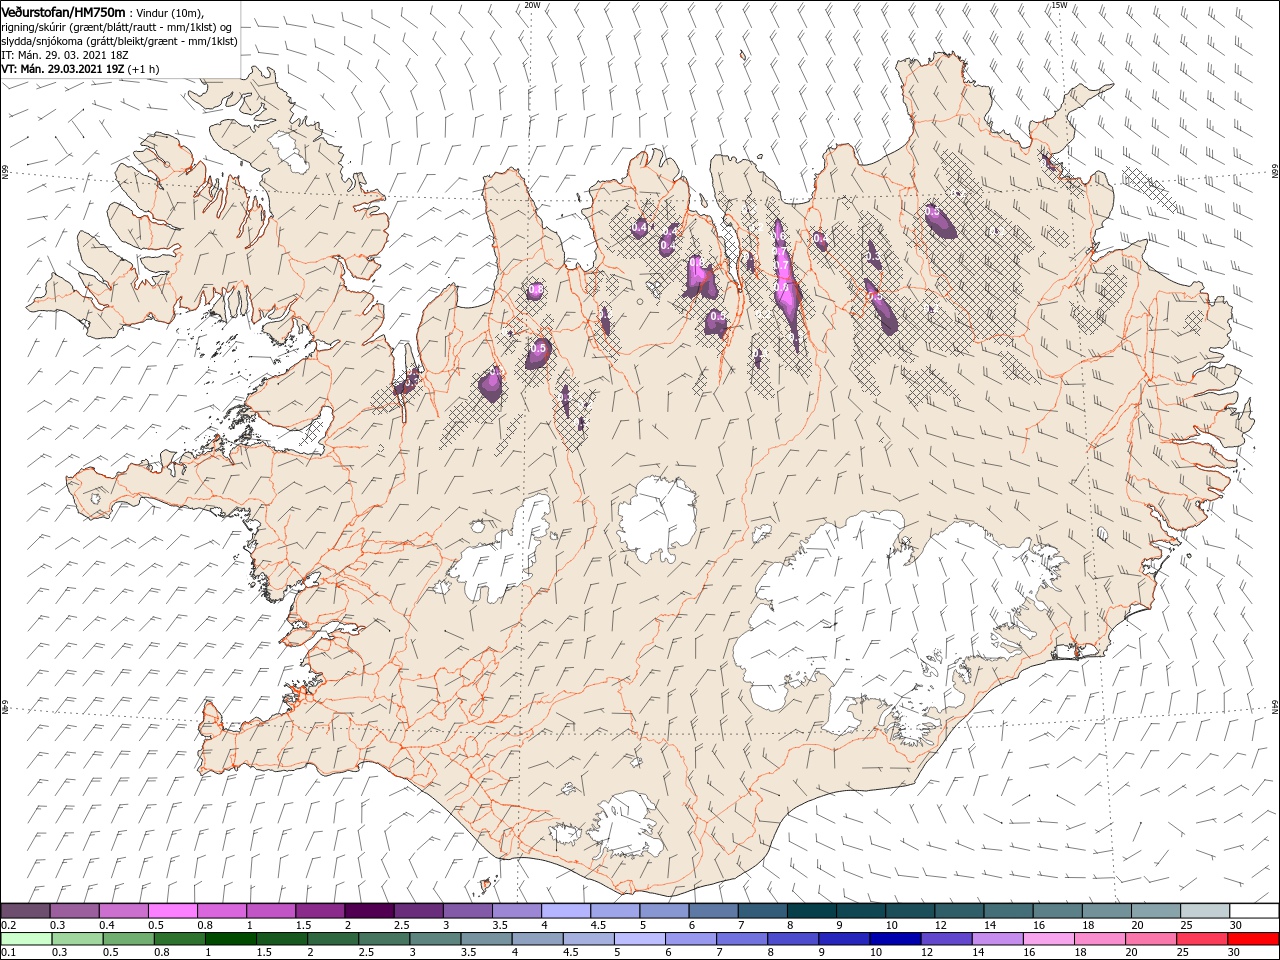Viewport: 1280px width, 960px height.
Task: Click the top-row swatch between 0.8 and 1
Action: coord(222,911)
